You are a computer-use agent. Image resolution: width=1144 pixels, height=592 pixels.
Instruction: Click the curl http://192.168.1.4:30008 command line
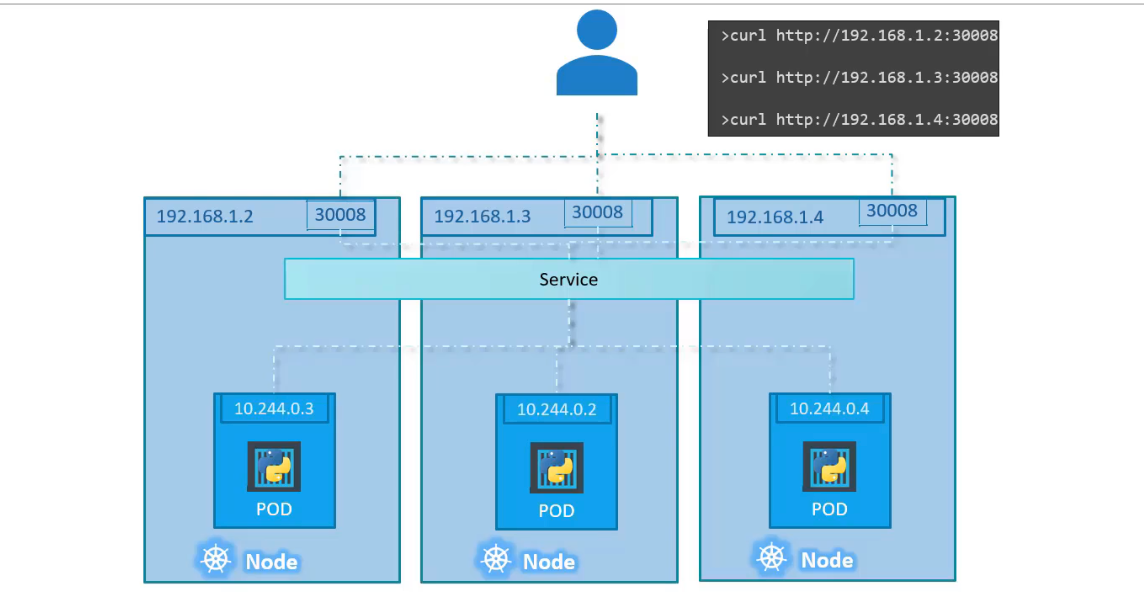click(859, 120)
